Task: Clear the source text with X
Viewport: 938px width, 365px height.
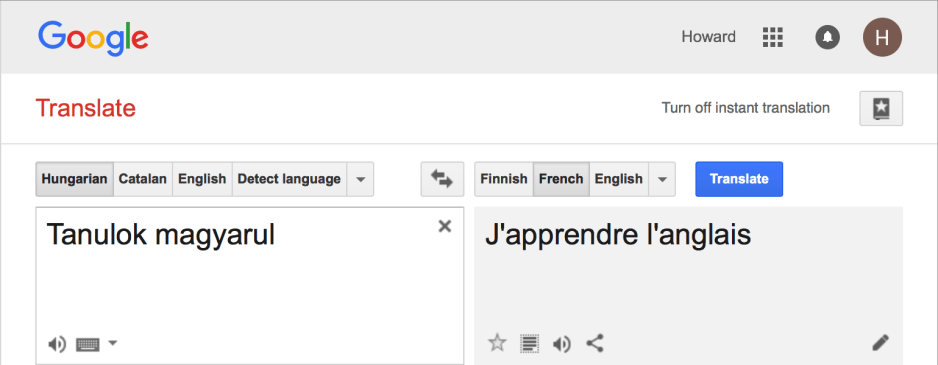Action: tap(444, 226)
